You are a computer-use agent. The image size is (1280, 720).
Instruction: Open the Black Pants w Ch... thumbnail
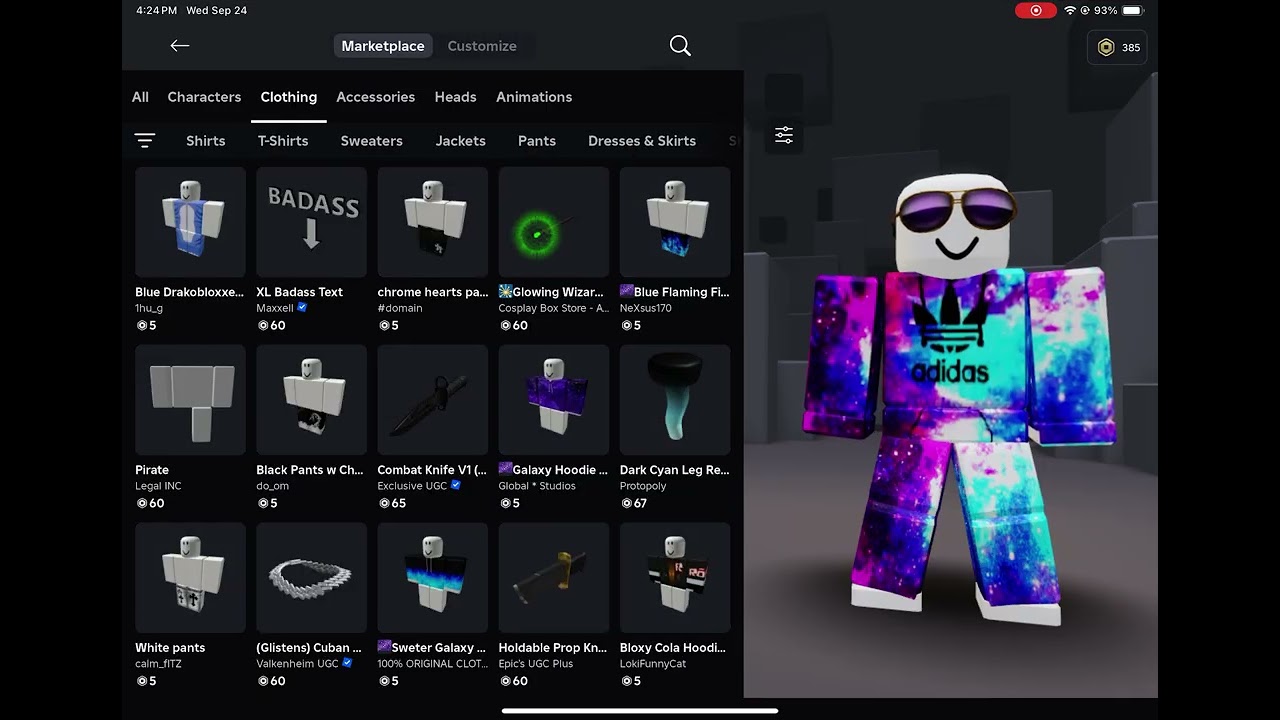[x=311, y=400]
